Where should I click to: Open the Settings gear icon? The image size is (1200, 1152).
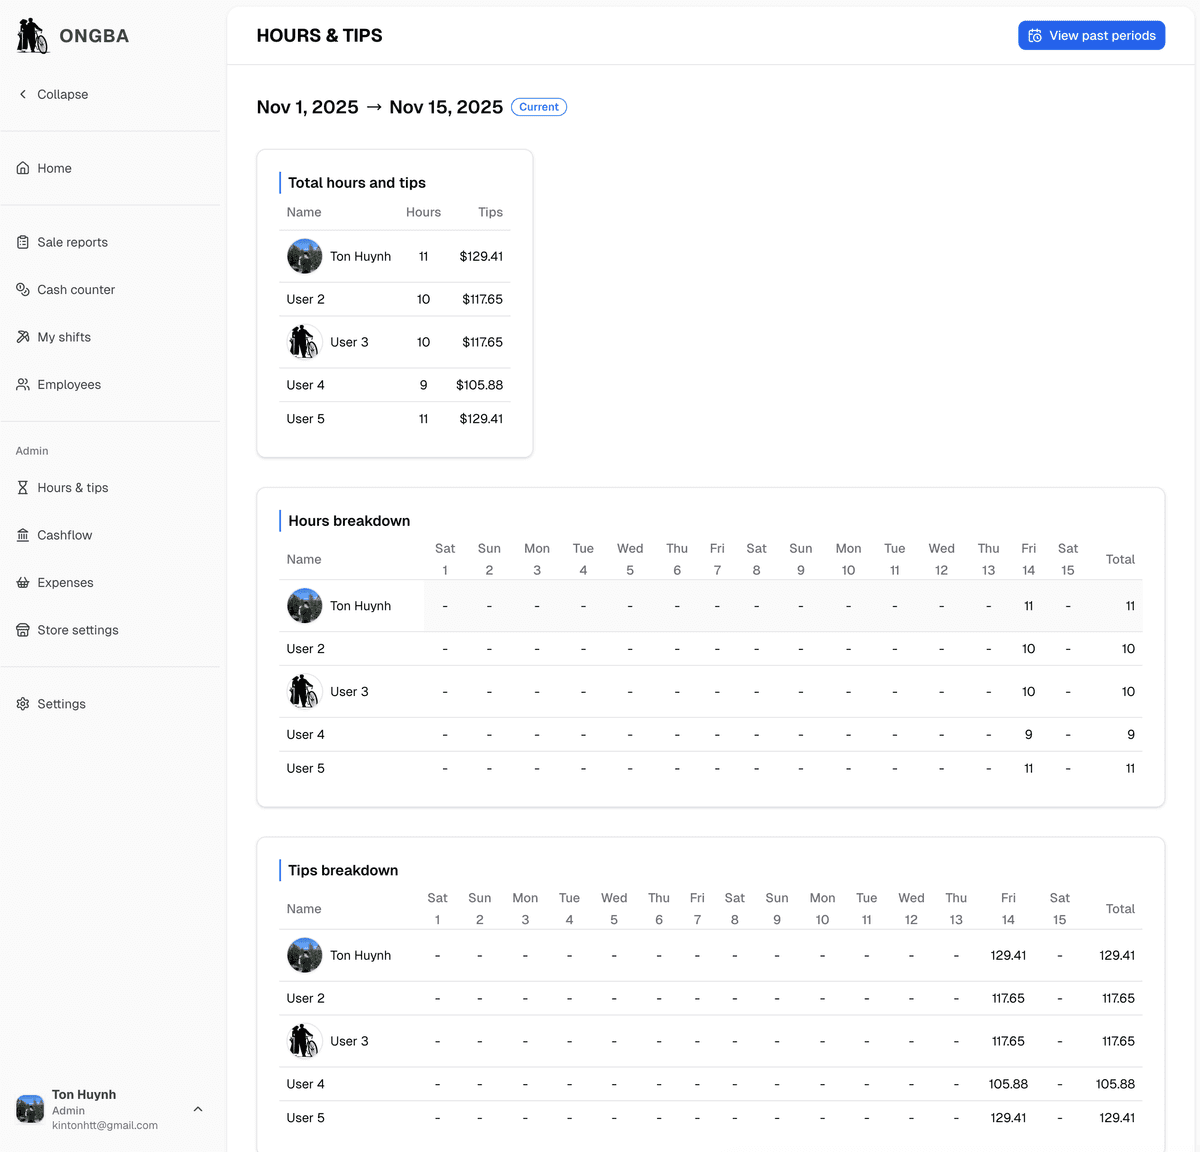[x=22, y=703]
